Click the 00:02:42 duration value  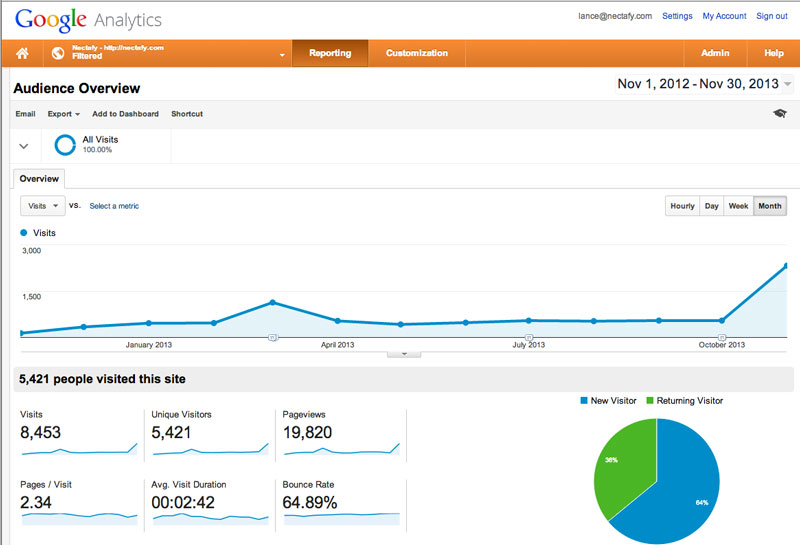(183, 503)
